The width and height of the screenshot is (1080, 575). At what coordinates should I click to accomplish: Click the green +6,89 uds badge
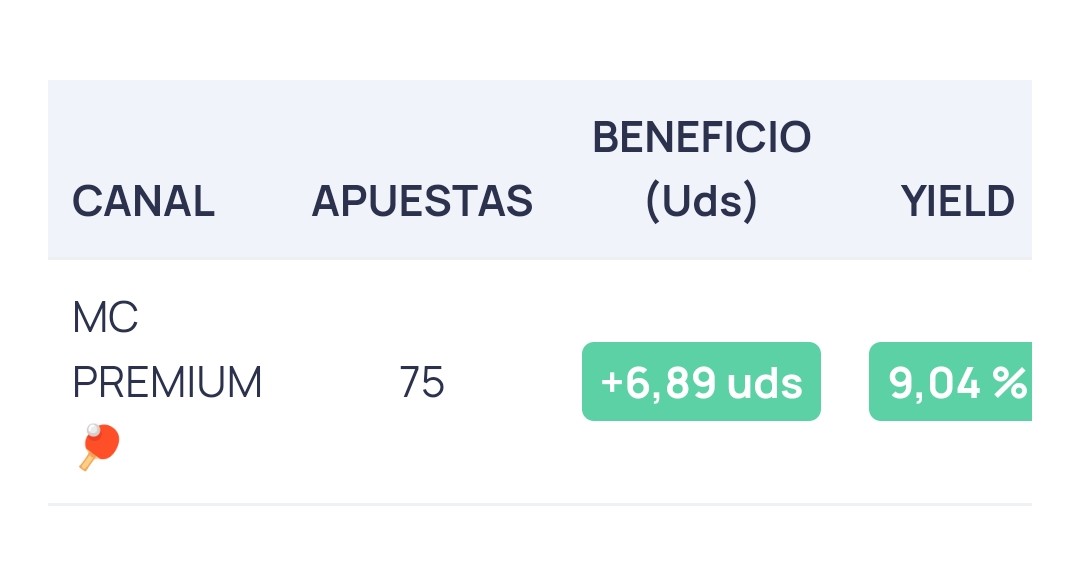tap(701, 381)
